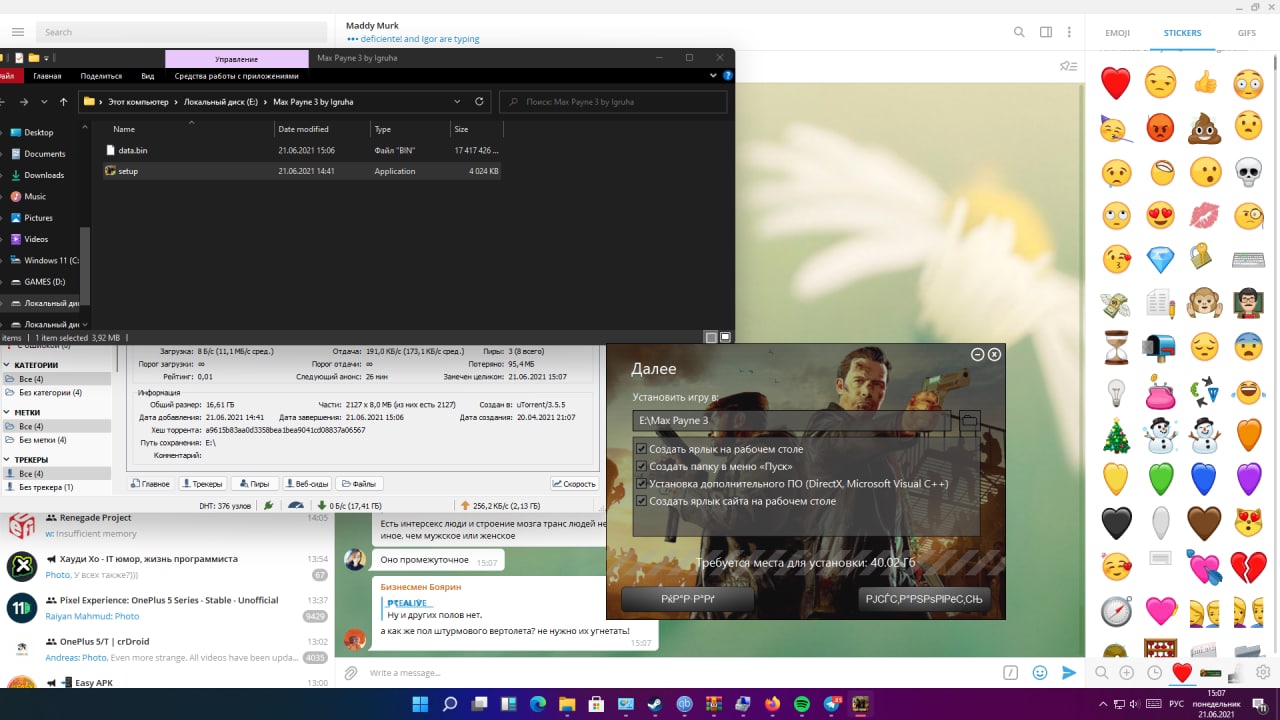
Task: Click the Telegram message input field
Action: 680,673
